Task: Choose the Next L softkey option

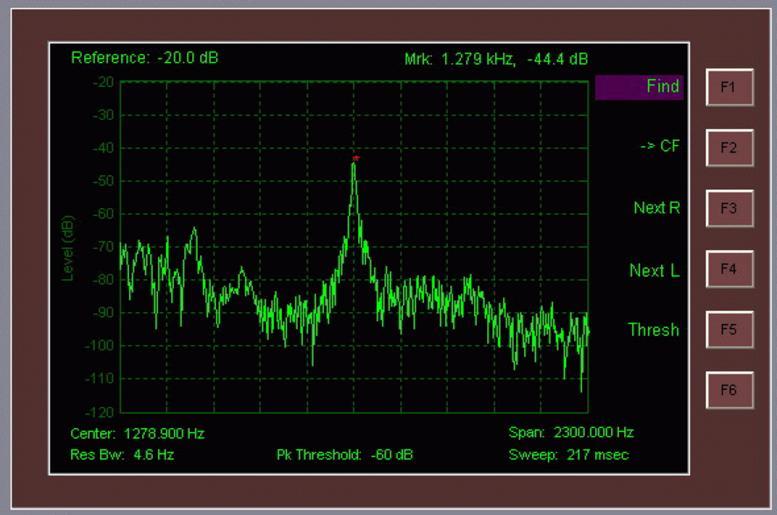Action: tap(654, 270)
